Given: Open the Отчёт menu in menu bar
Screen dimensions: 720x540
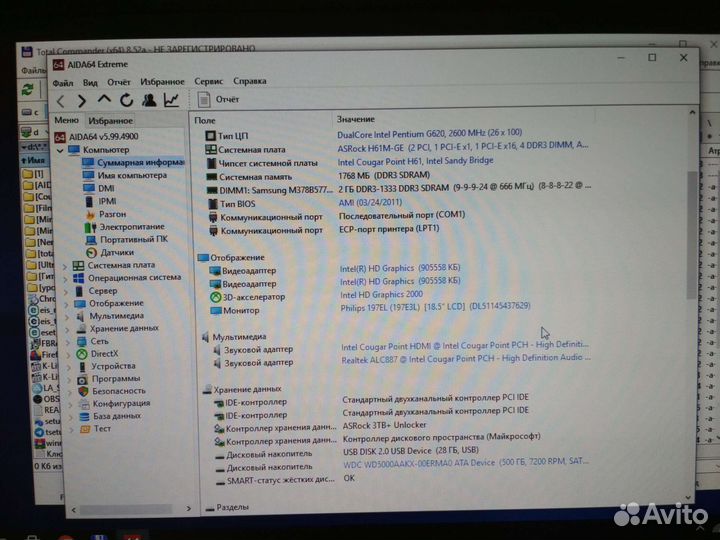Looking at the screenshot, I should (118, 82).
